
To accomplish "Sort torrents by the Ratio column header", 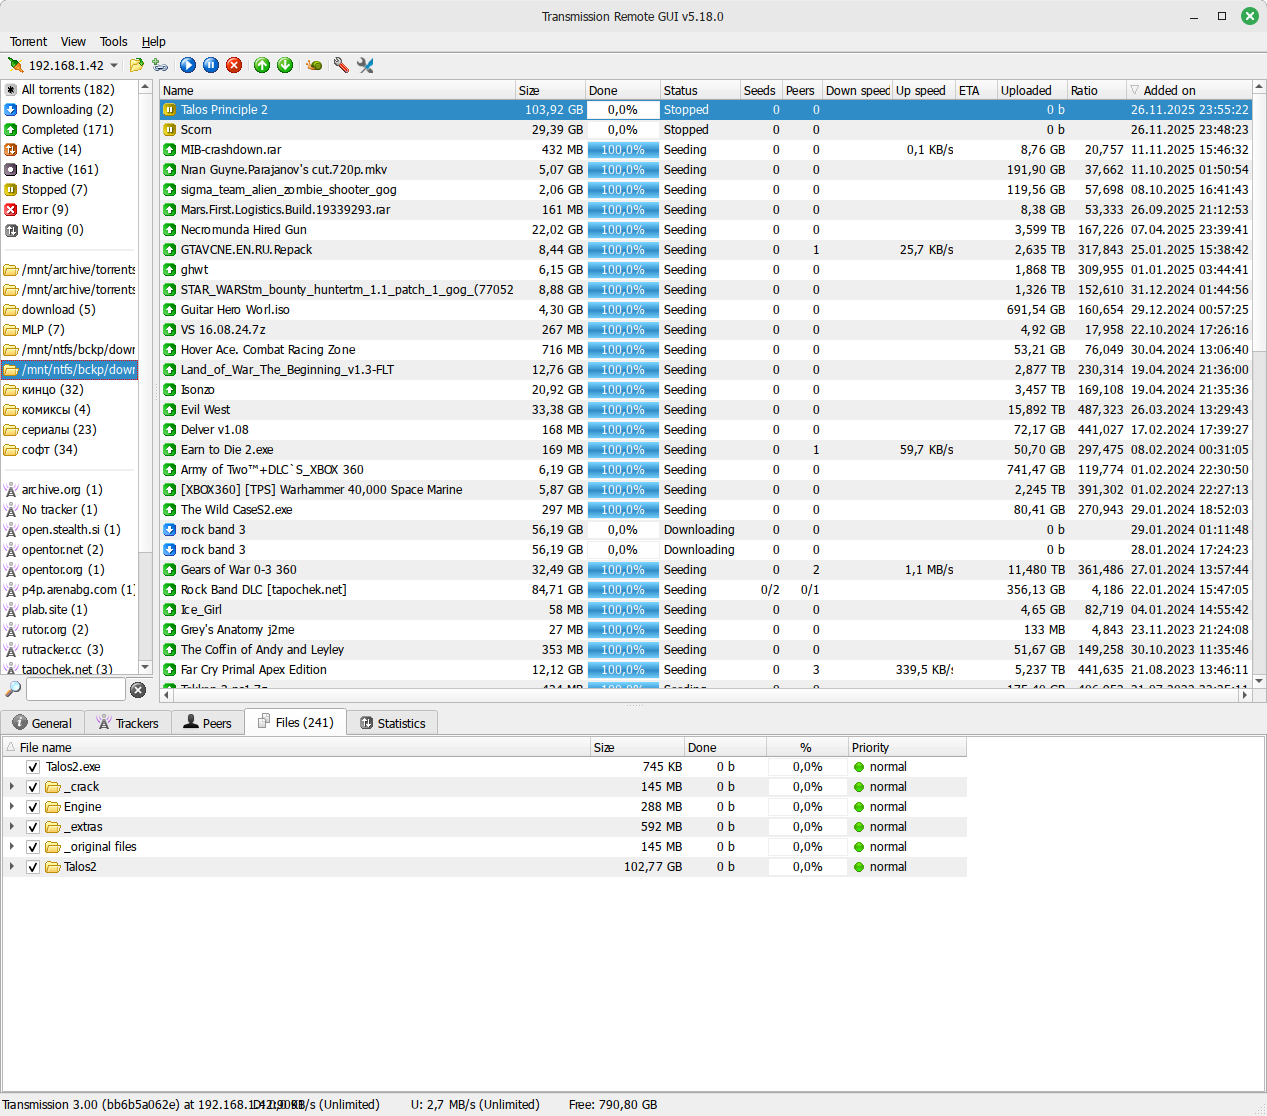I will tap(1084, 90).
